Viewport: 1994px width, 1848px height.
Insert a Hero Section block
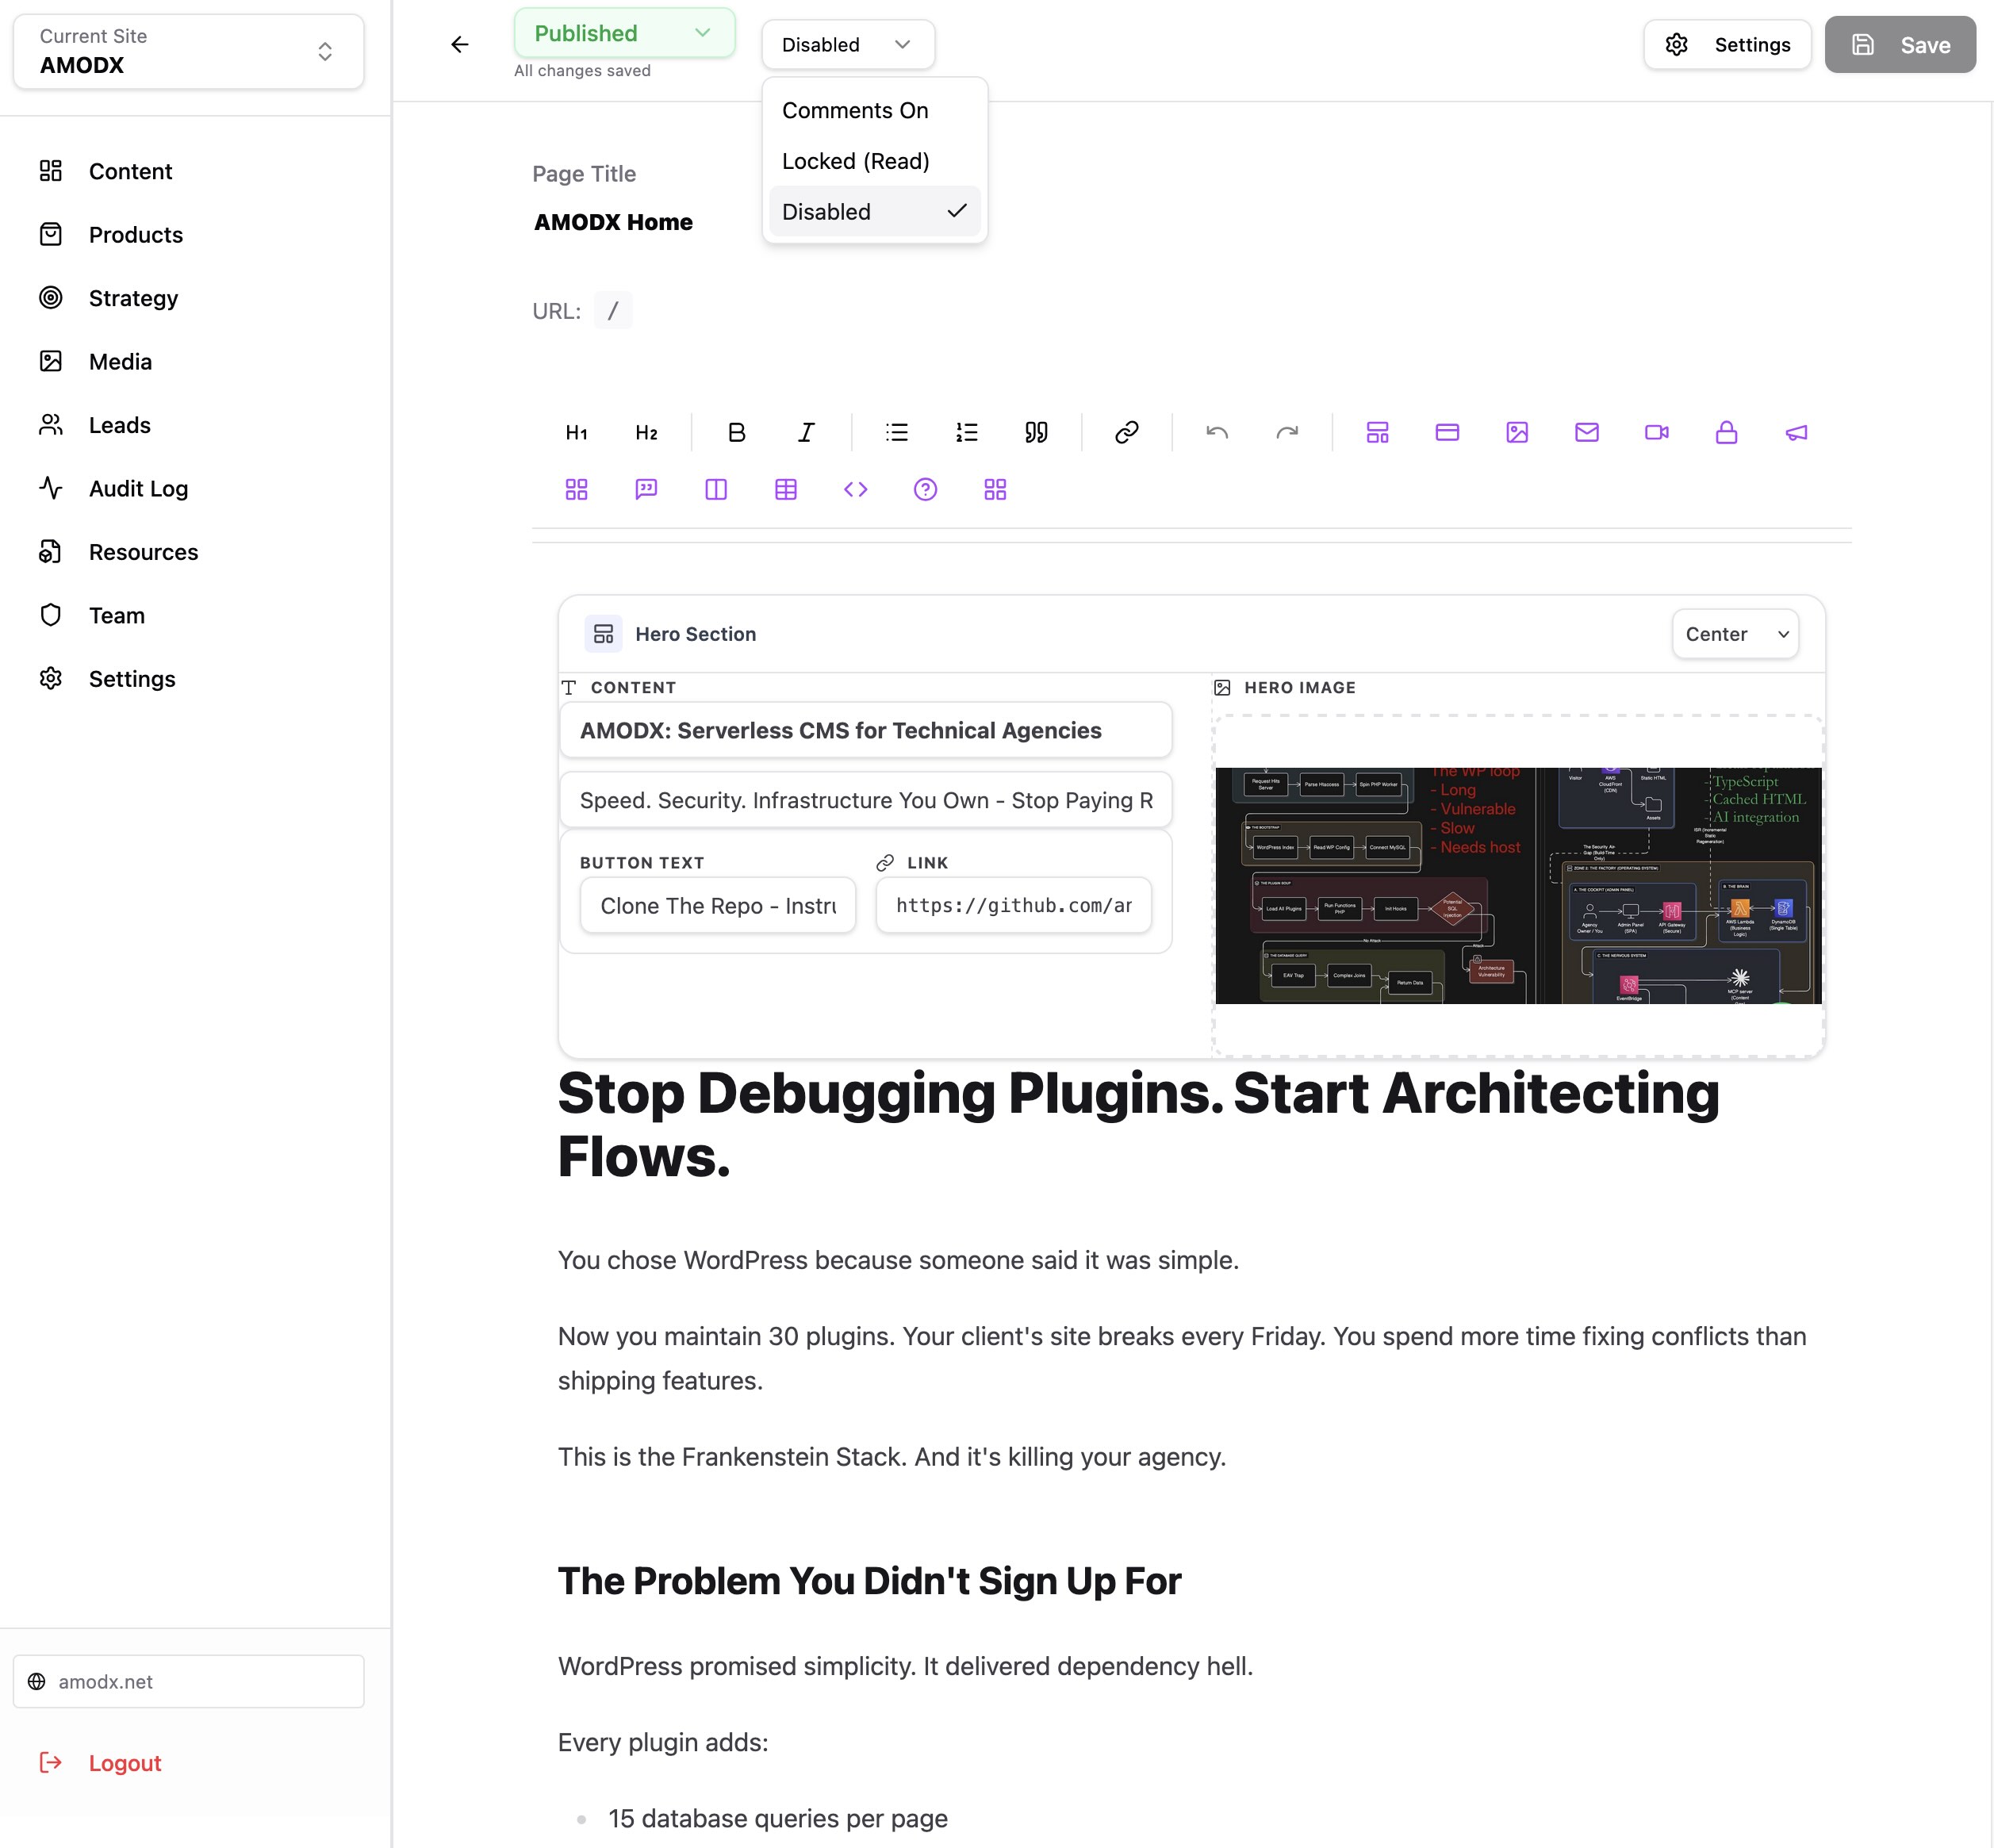tap(1377, 432)
